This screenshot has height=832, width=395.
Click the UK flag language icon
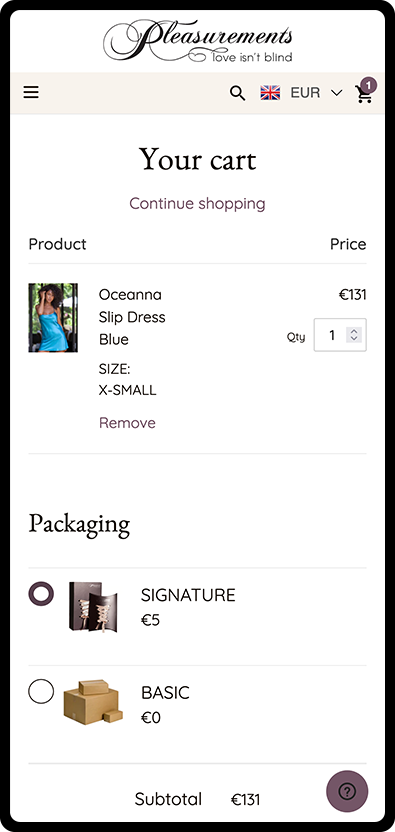[270, 93]
